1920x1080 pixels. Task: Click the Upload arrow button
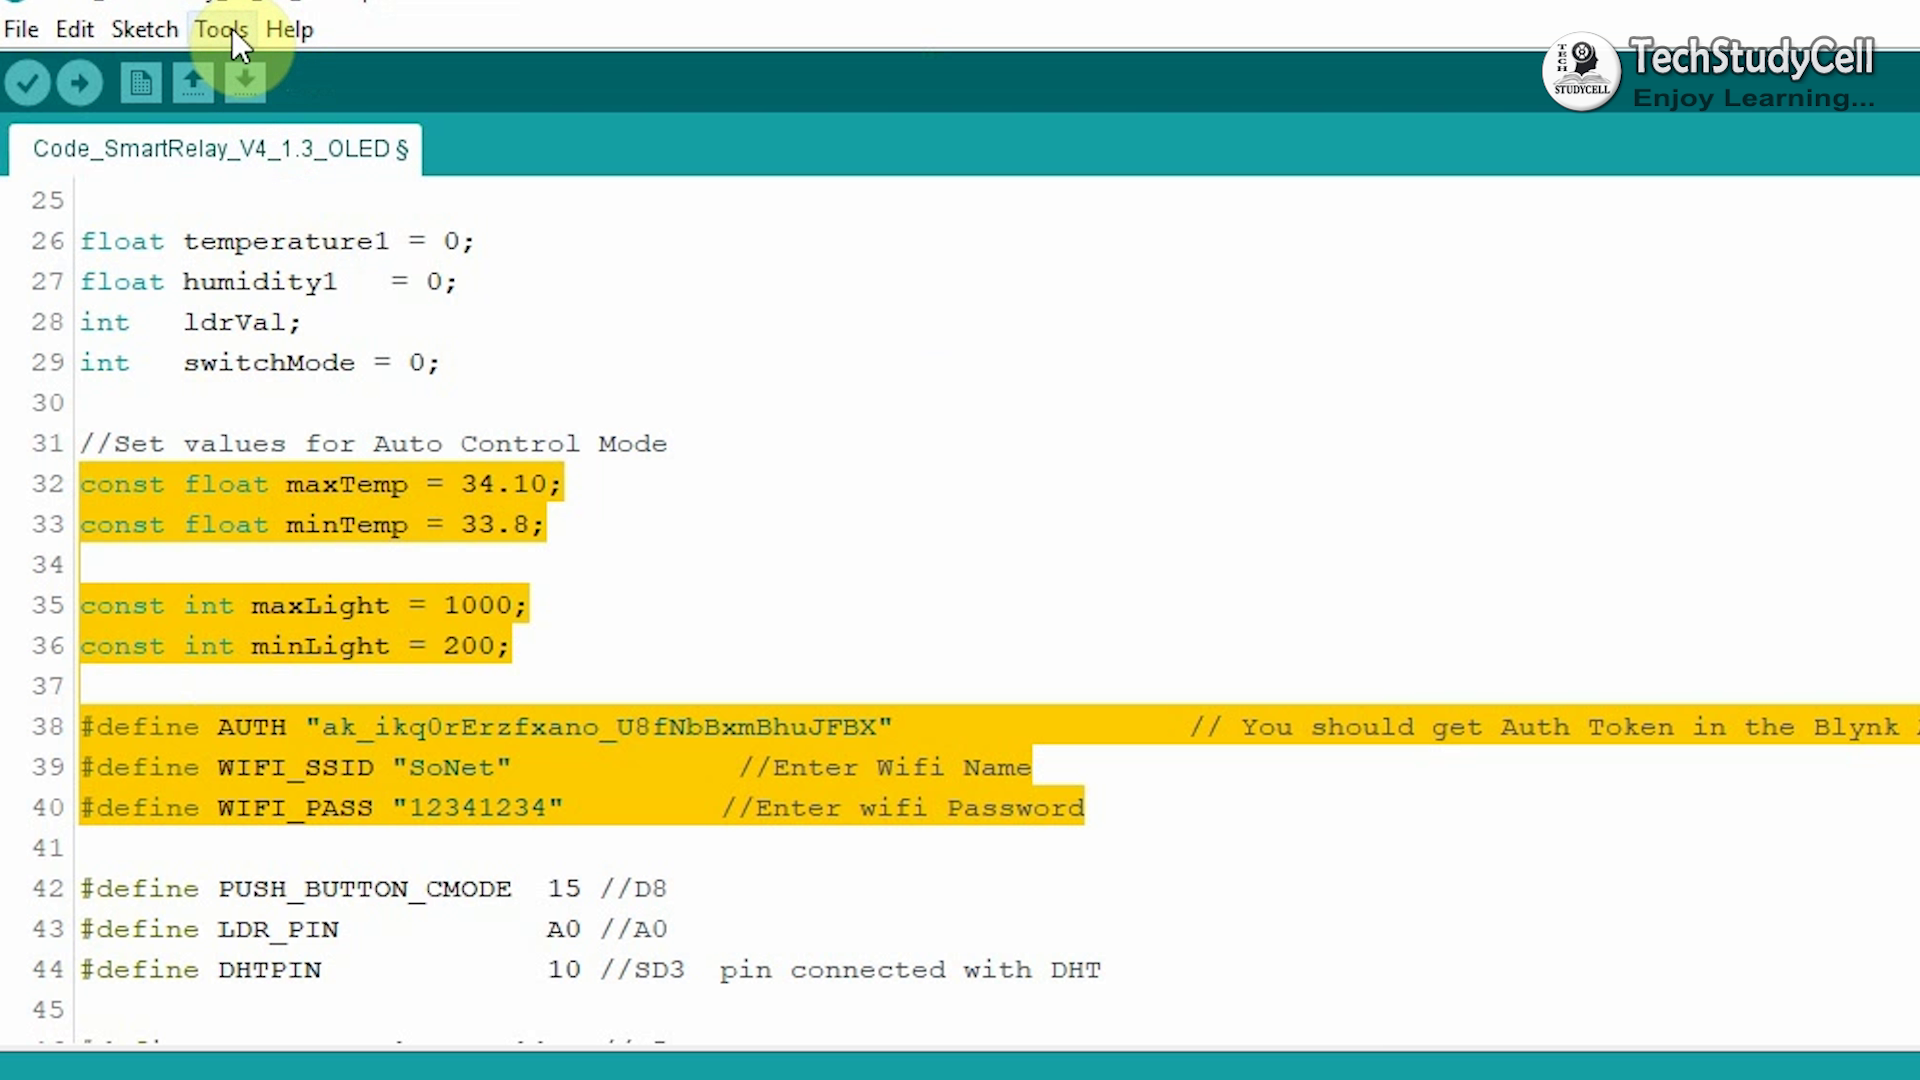click(x=80, y=82)
